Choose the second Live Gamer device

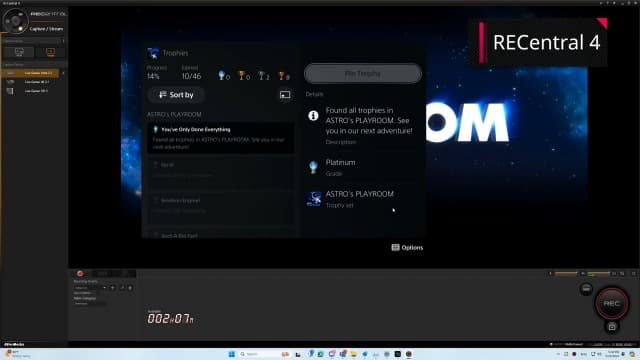30,82
